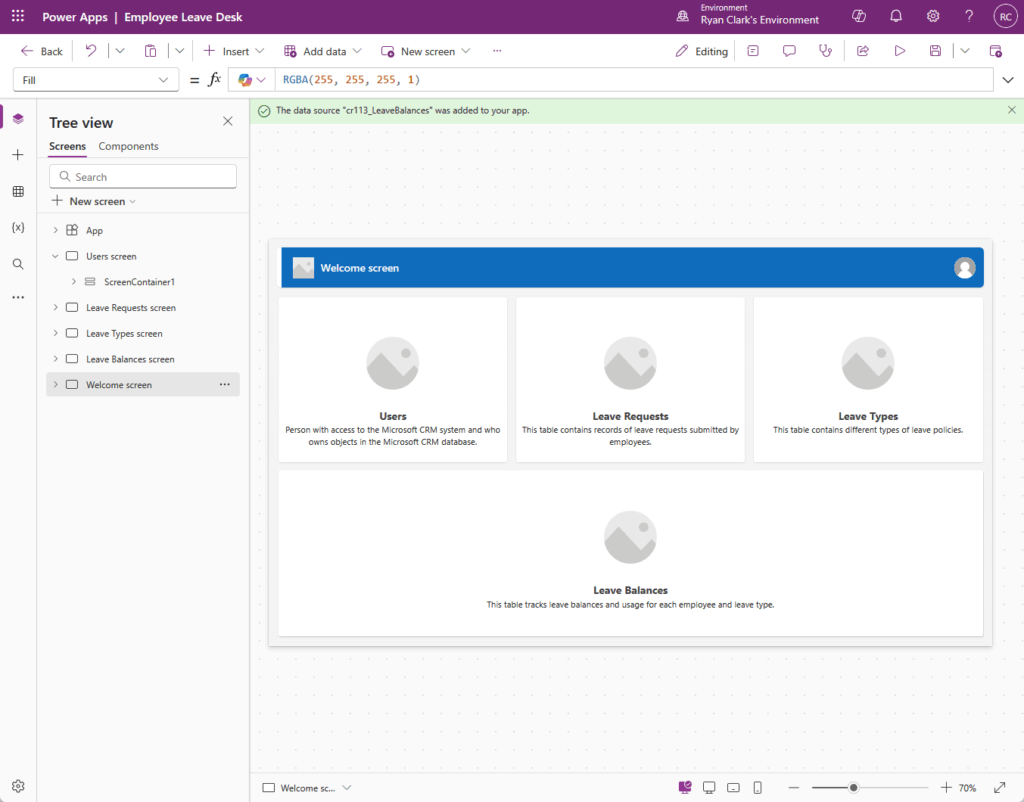Viewport: 1024px width, 802px height.
Task: Switch to the Components tab
Action: coord(128,146)
